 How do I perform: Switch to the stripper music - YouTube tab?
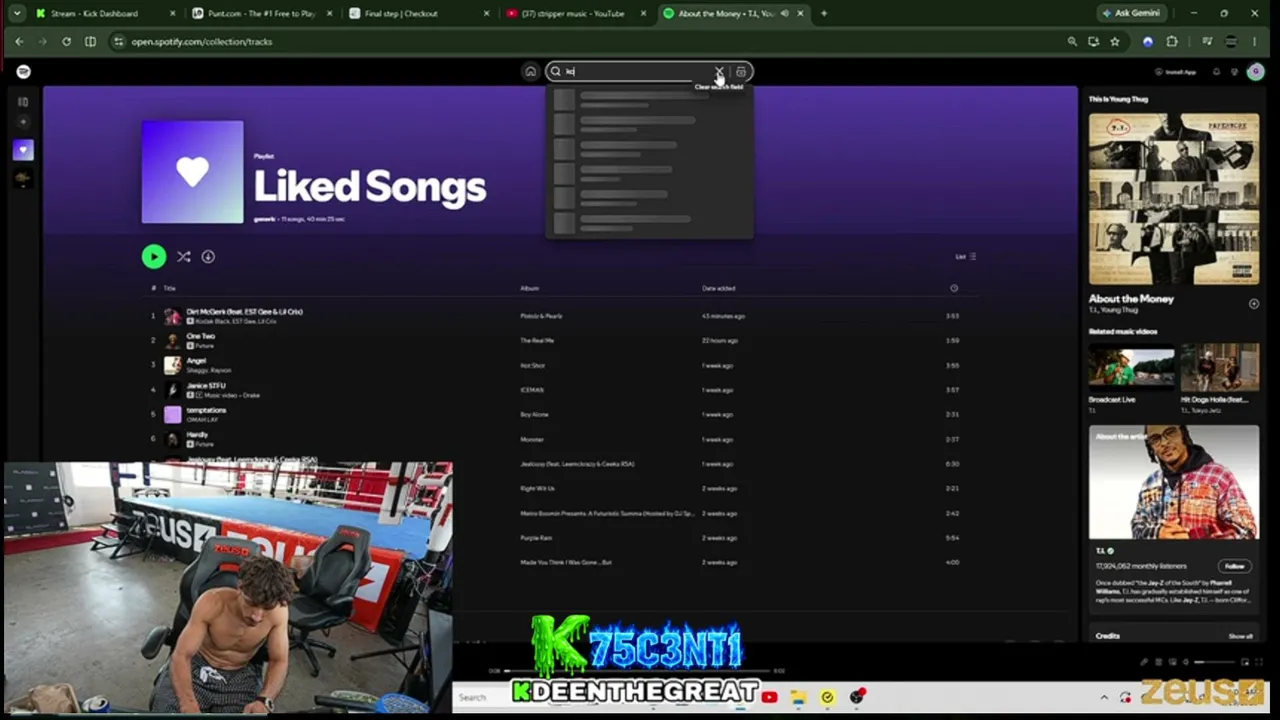pos(576,14)
